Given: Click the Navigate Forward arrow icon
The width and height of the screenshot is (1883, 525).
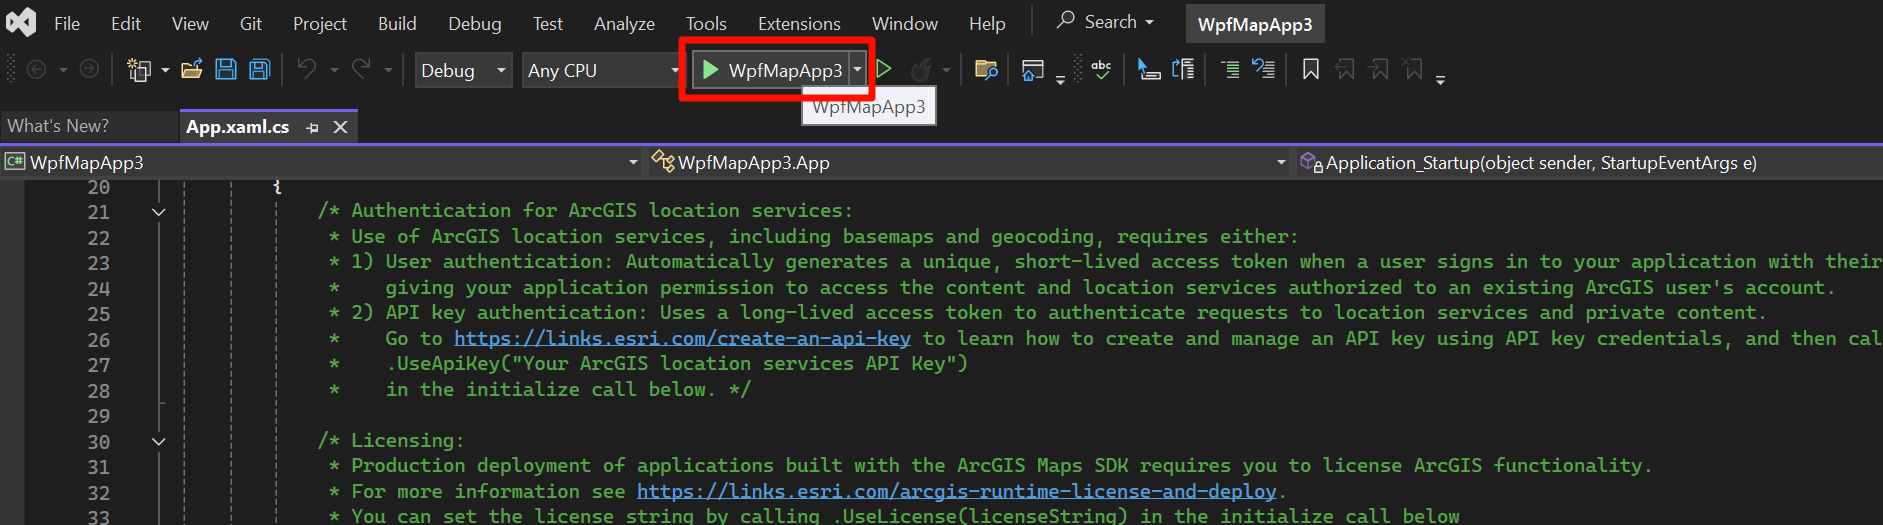Looking at the screenshot, I should (x=89, y=69).
